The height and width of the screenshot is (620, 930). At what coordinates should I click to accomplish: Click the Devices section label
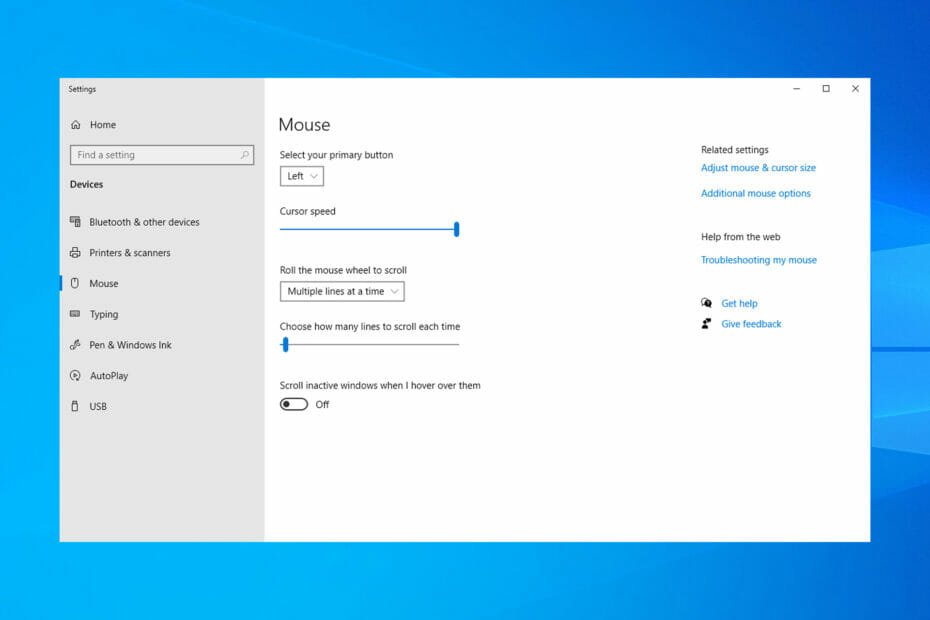(87, 185)
